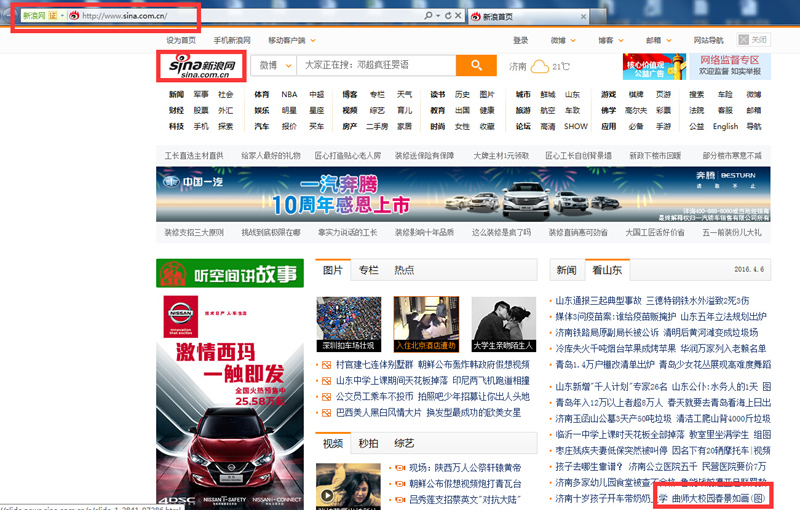Click the stop loading X icon
The height and width of the screenshot is (510, 800).
tap(459, 17)
